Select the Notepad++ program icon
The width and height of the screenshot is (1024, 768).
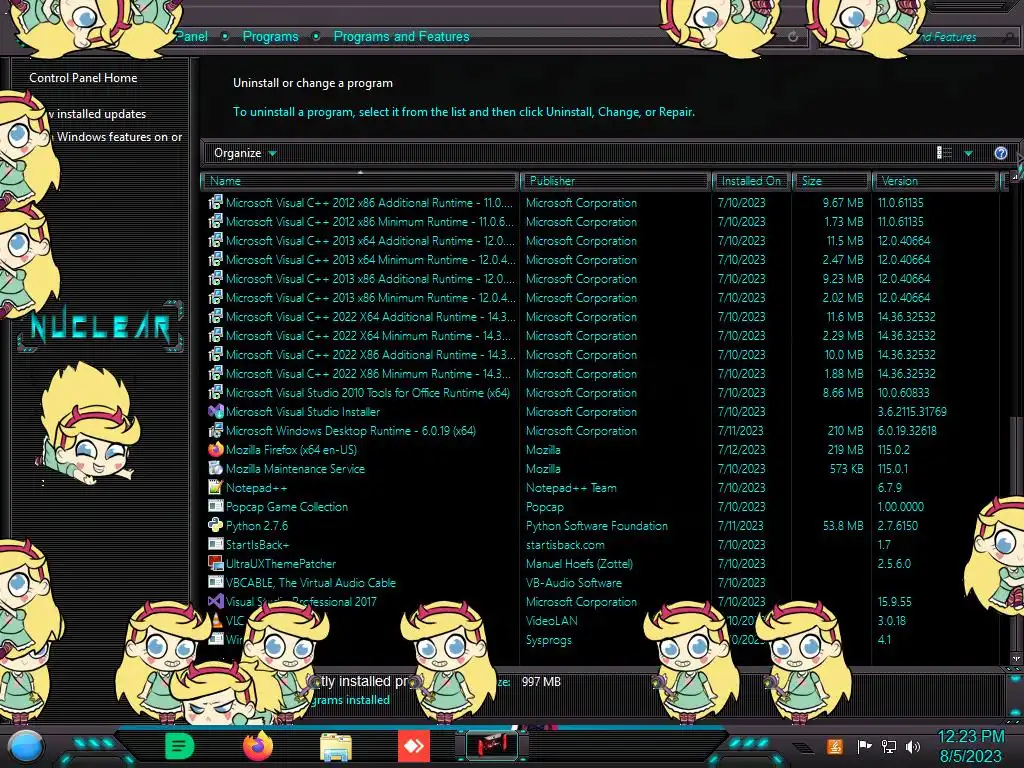216,487
